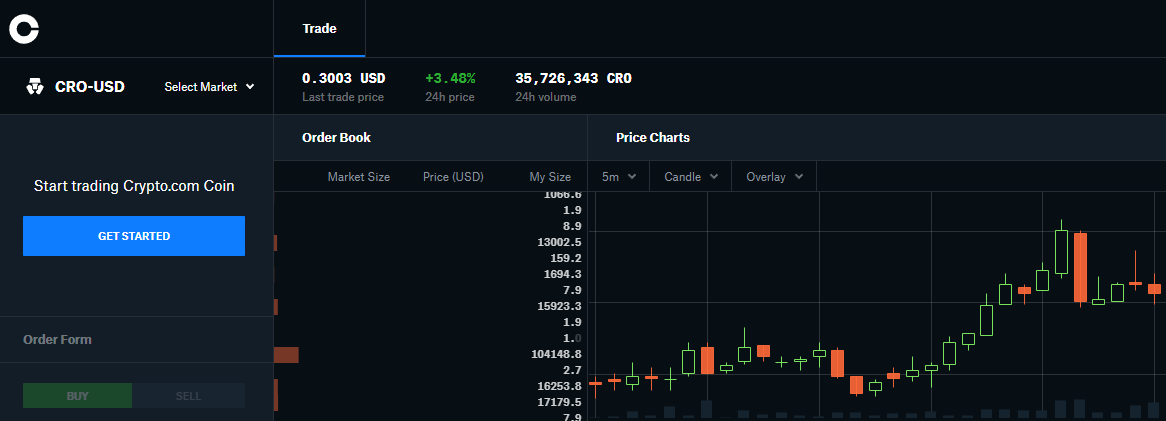Click the 24h volume label
Image resolution: width=1166 pixels, height=421 pixels.
(545, 97)
